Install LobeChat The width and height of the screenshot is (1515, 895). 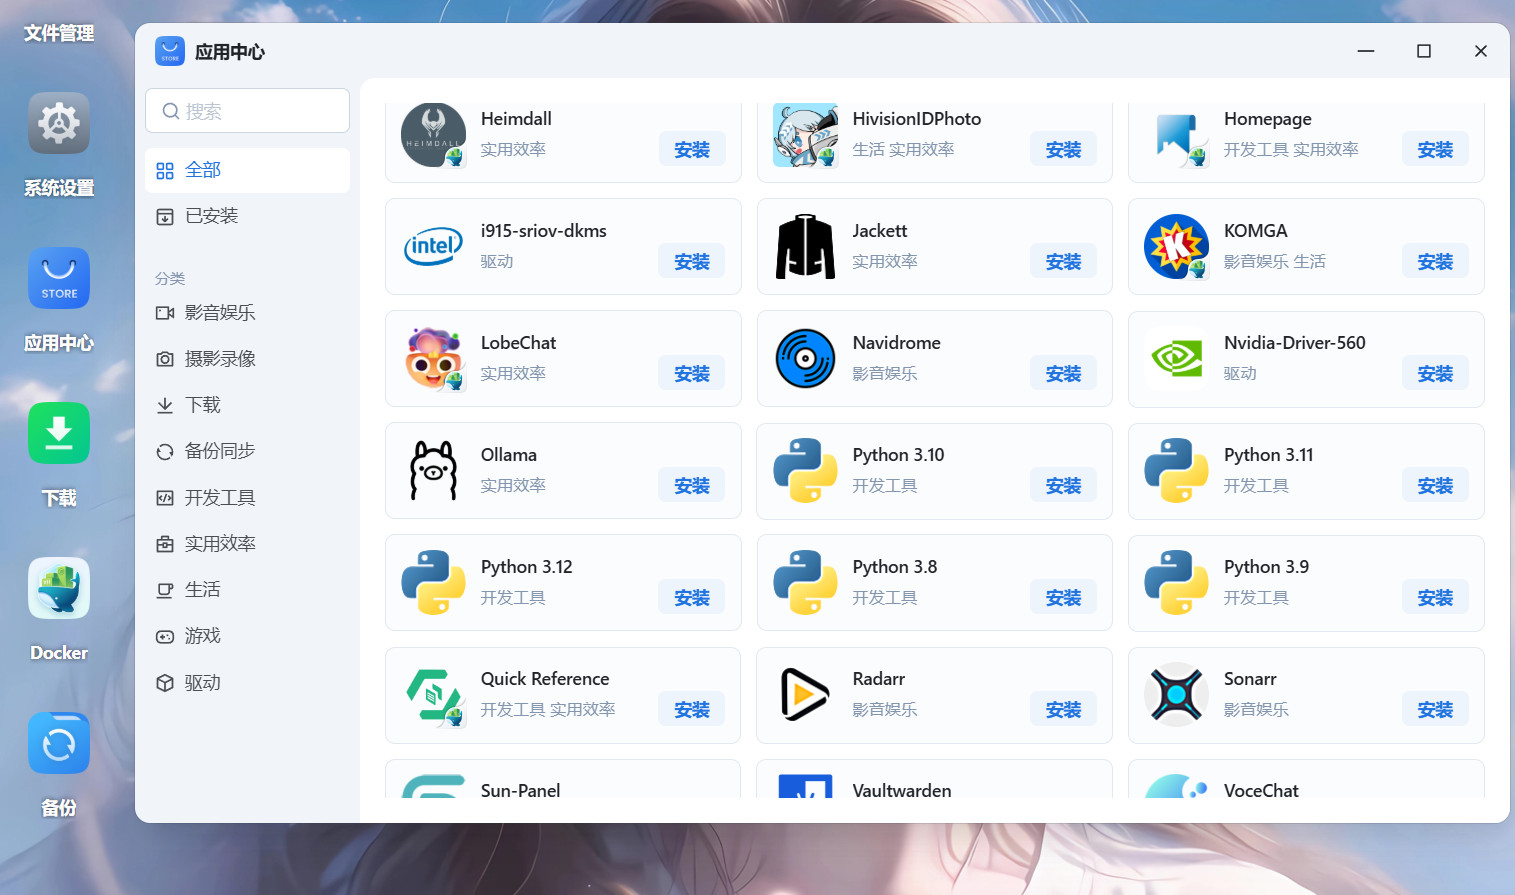[692, 373]
